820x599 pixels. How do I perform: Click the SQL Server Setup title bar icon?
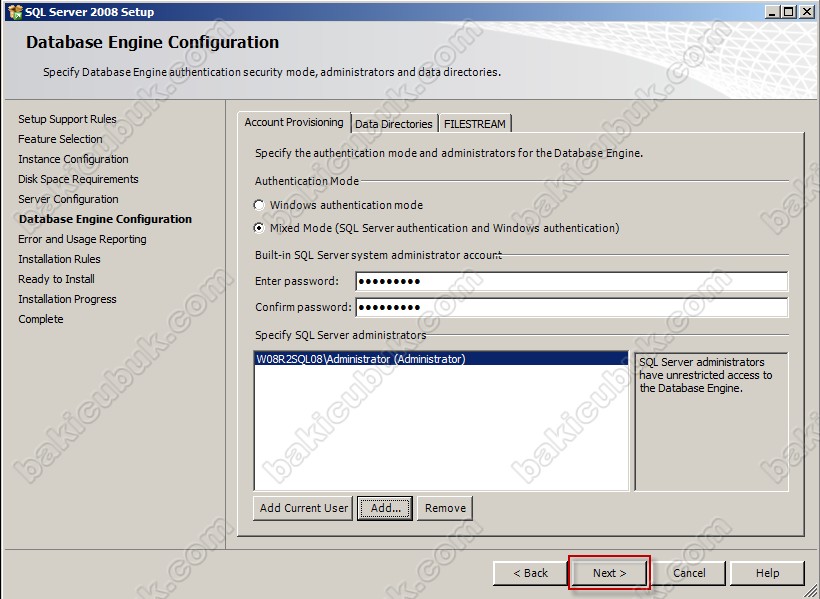coord(15,12)
